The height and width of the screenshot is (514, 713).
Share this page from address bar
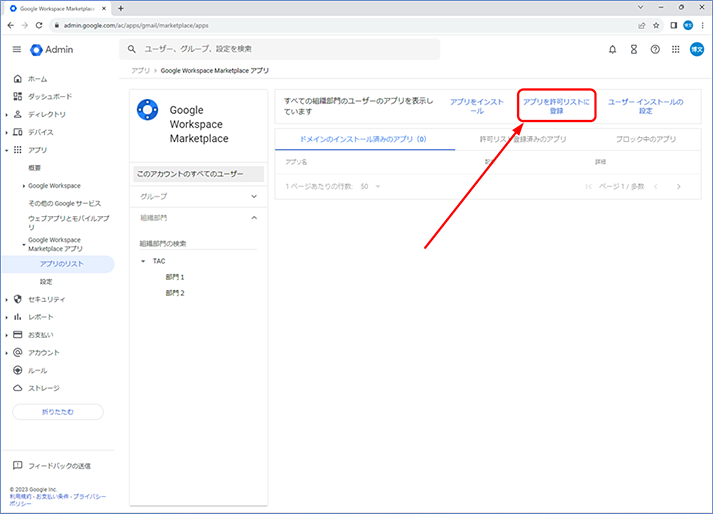click(642, 25)
